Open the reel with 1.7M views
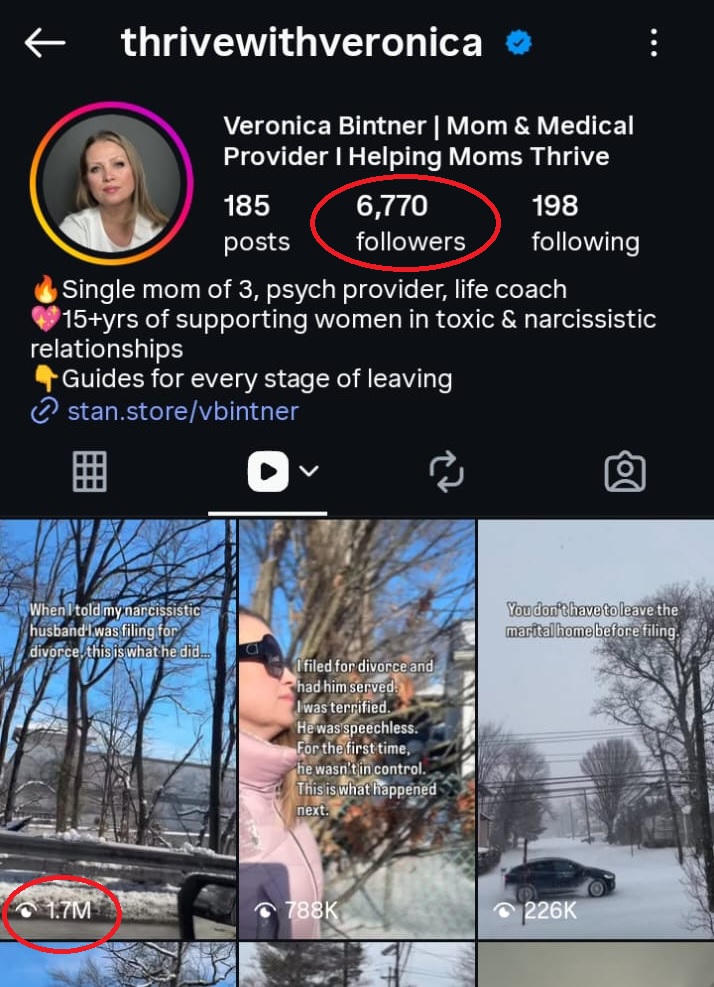 coord(118,729)
